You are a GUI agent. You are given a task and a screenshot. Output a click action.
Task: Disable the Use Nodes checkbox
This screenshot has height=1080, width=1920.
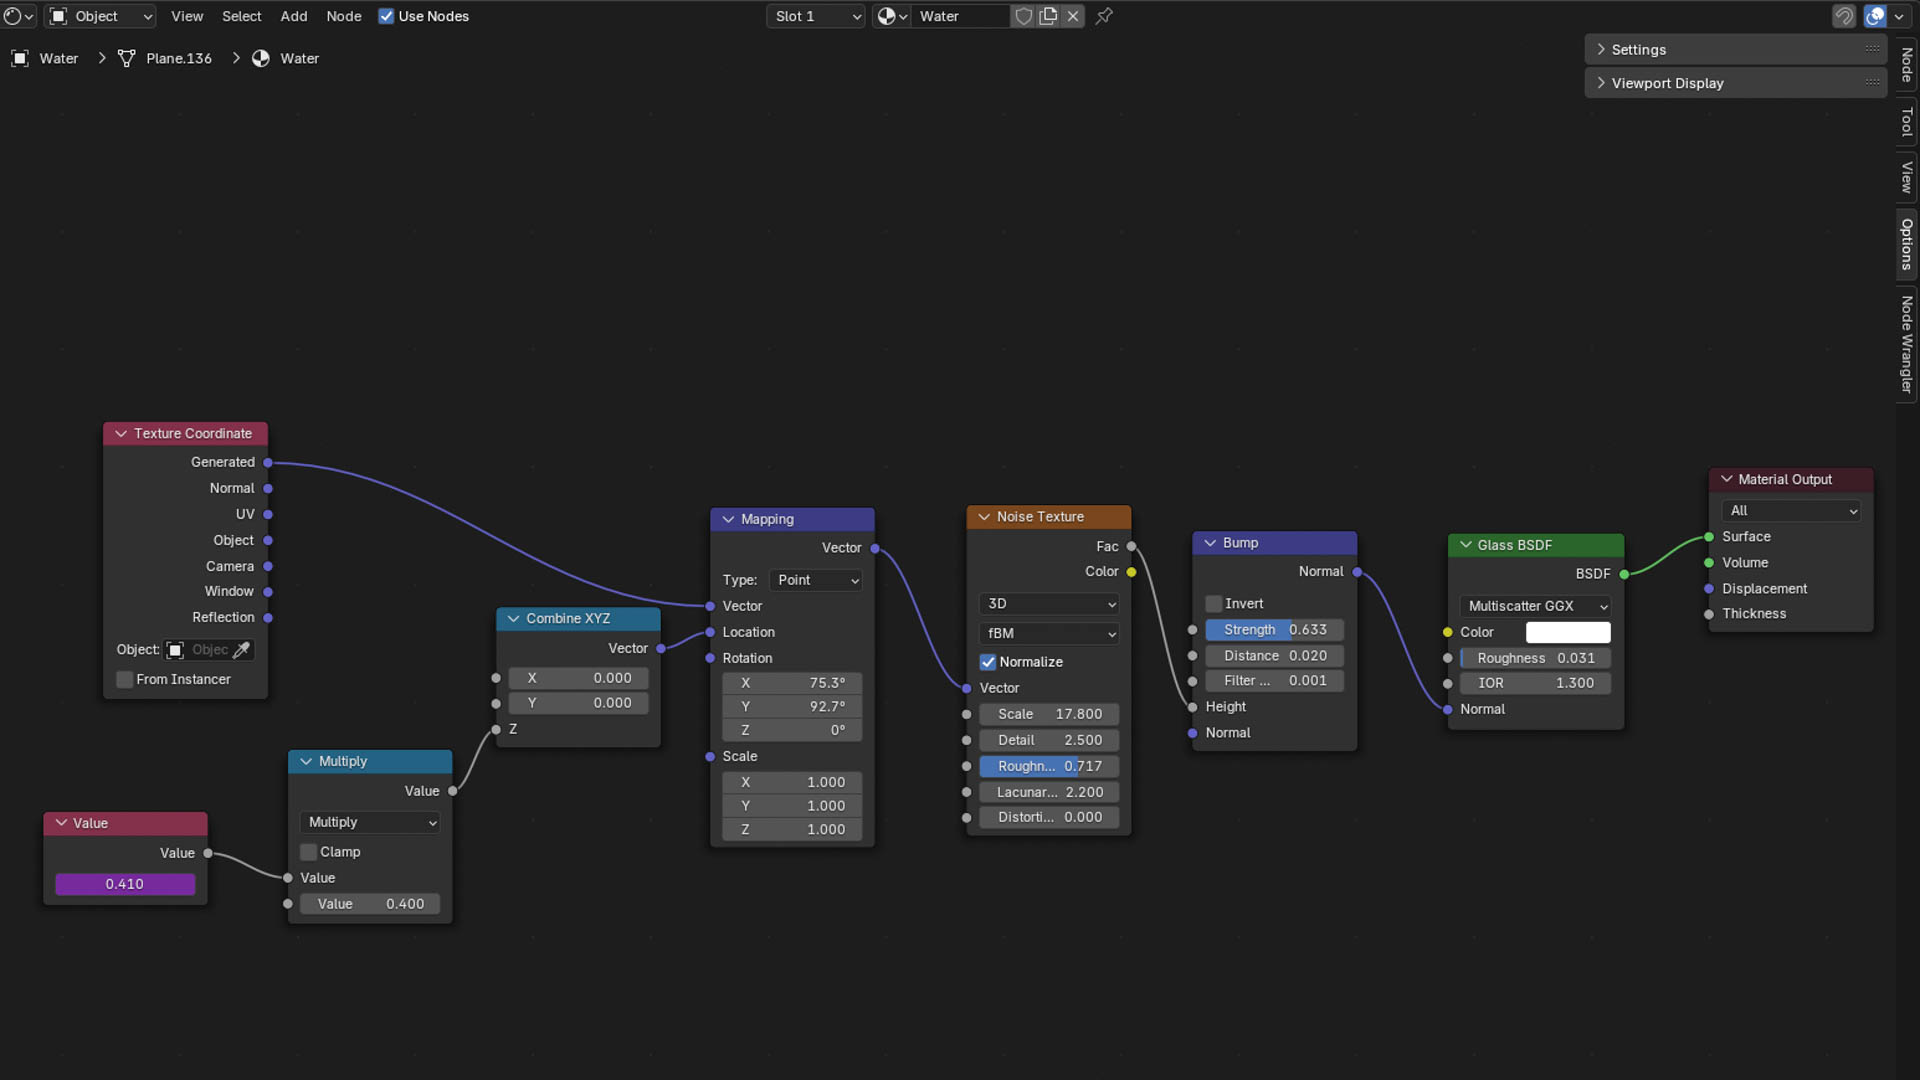pyautogui.click(x=386, y=16)
